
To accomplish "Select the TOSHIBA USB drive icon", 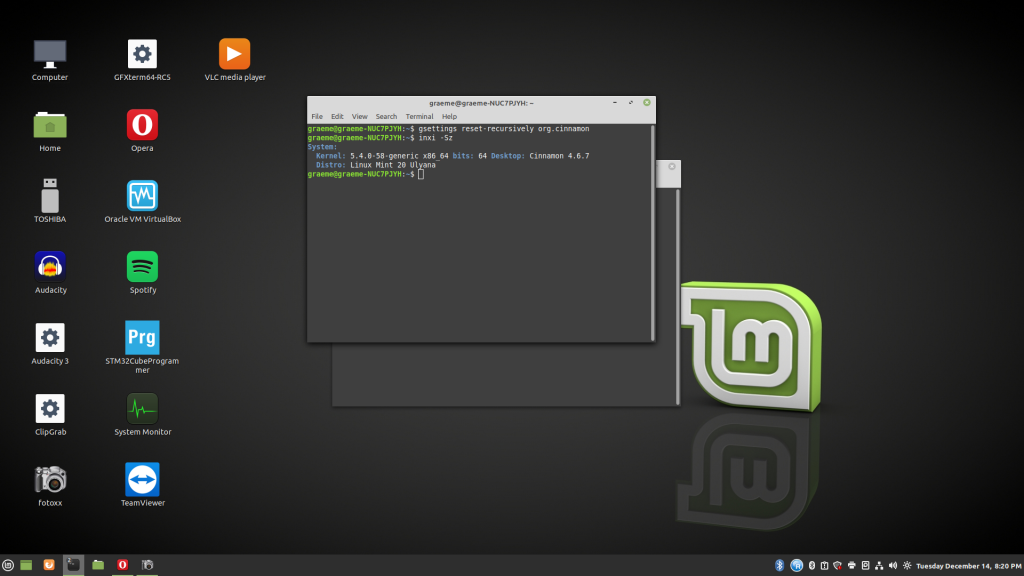I will click(50, 196).
